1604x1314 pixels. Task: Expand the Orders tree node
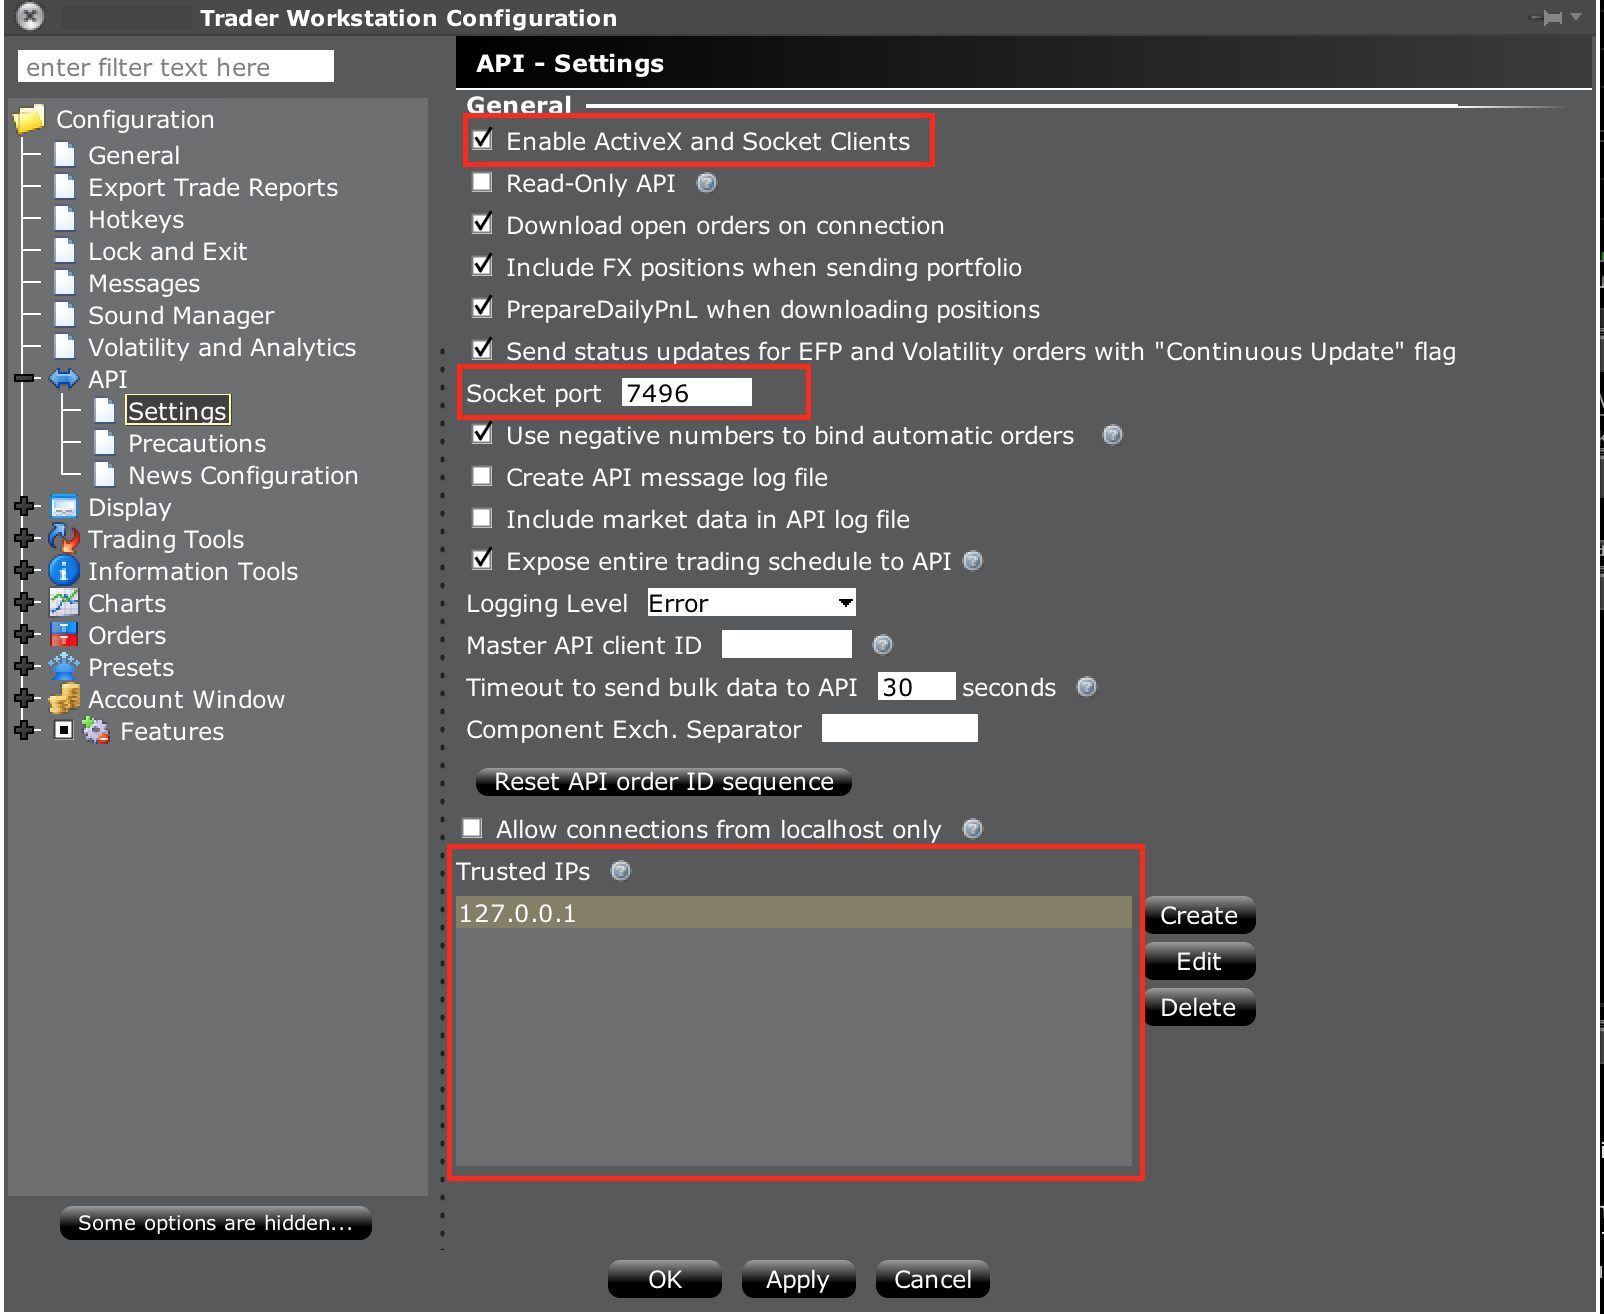click(x=24, y=635)
